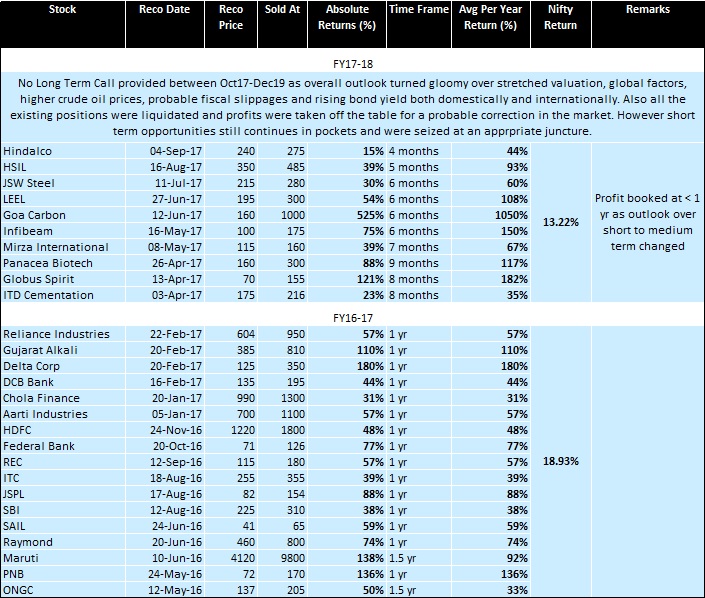
Task: Click ONGC's 12-May-16 reco date
Action: (x=175, y=590)
